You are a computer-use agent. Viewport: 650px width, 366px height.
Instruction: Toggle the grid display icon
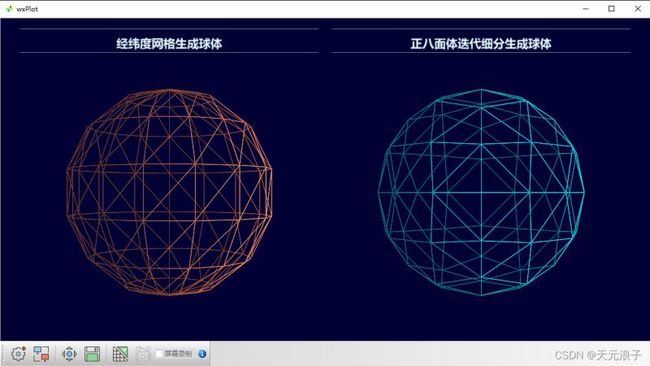click(x=120, y=354)
